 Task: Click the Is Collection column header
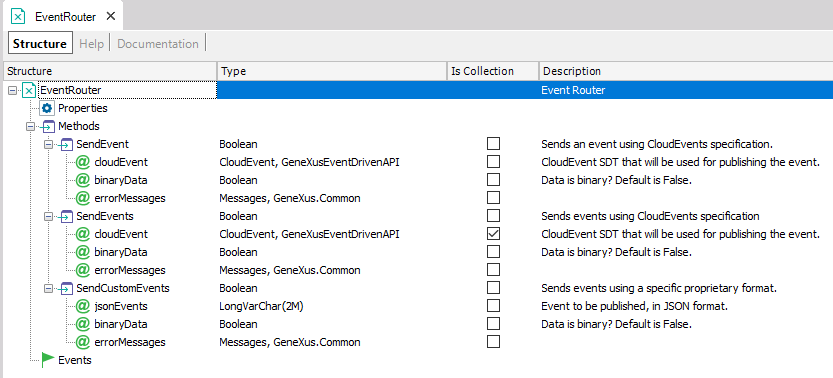[493, 71]
